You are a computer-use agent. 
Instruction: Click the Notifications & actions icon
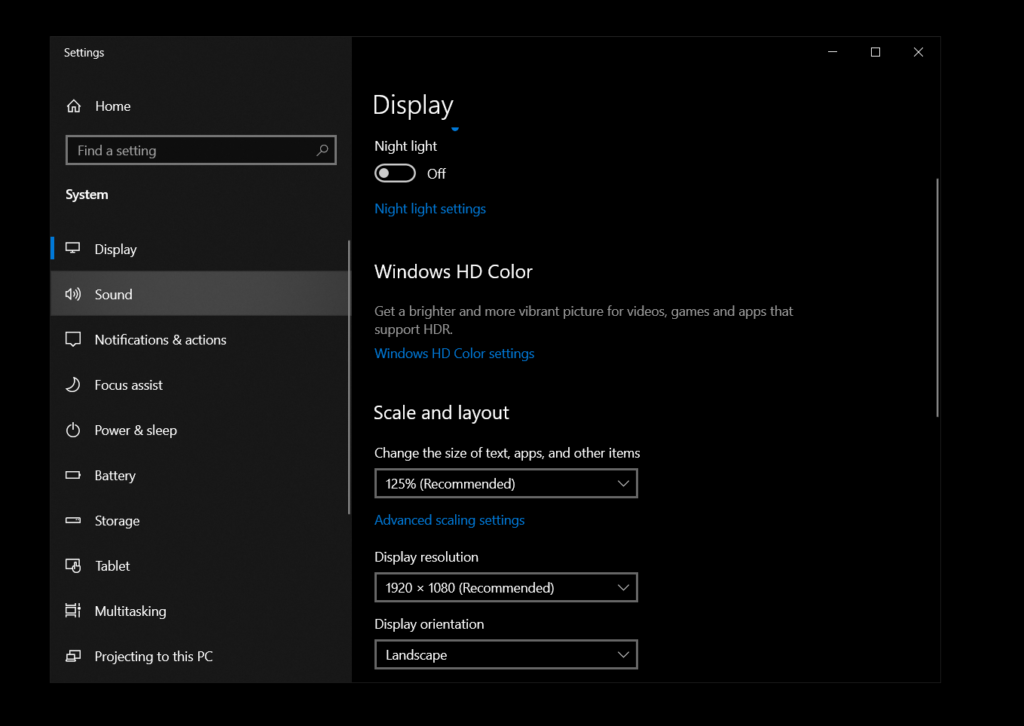(x=73, y=340)
